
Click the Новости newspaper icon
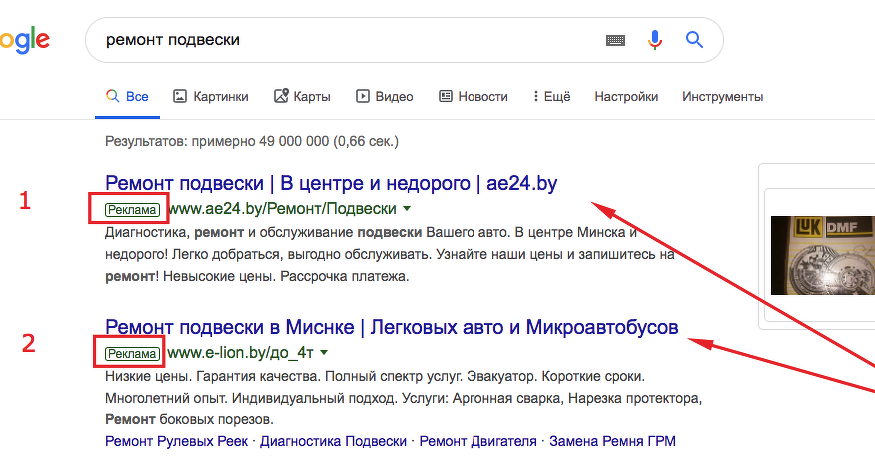click(x=445, y=96)
